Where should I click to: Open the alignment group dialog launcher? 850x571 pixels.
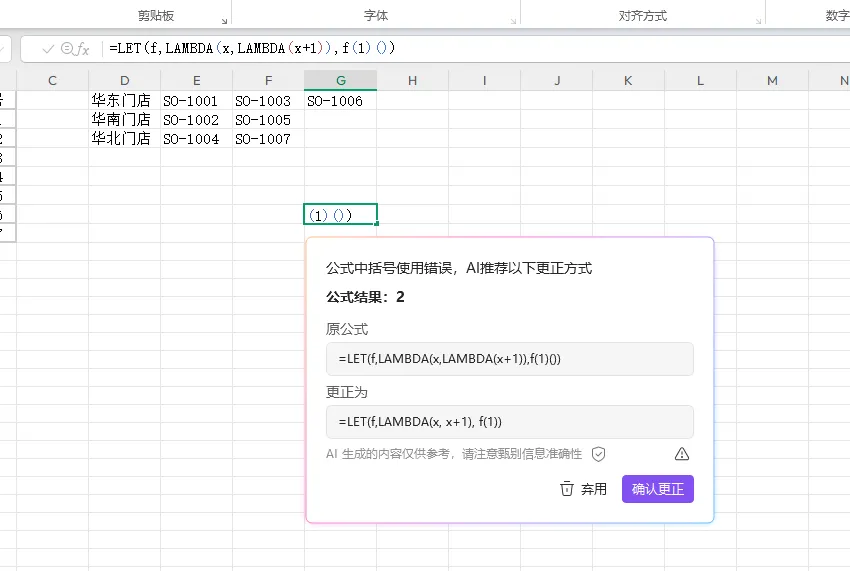tap(758, 21)
